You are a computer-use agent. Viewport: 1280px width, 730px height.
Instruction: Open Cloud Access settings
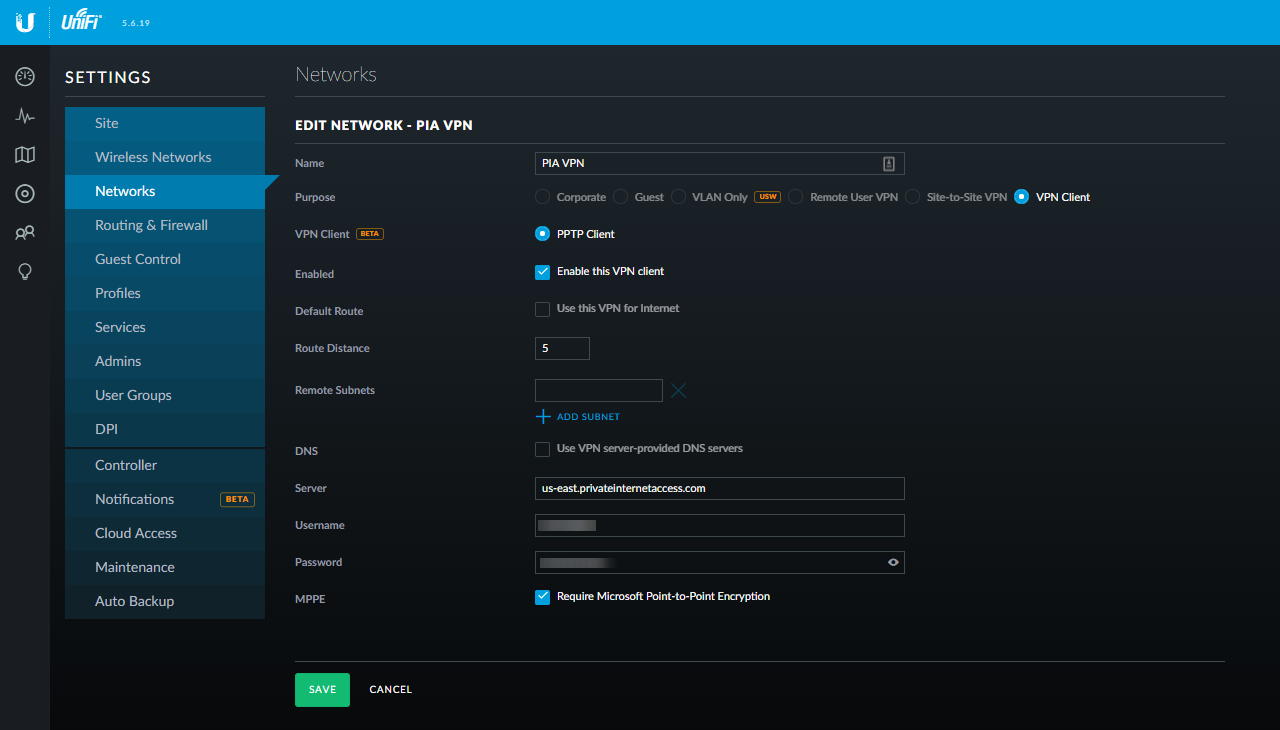[165, 533]
